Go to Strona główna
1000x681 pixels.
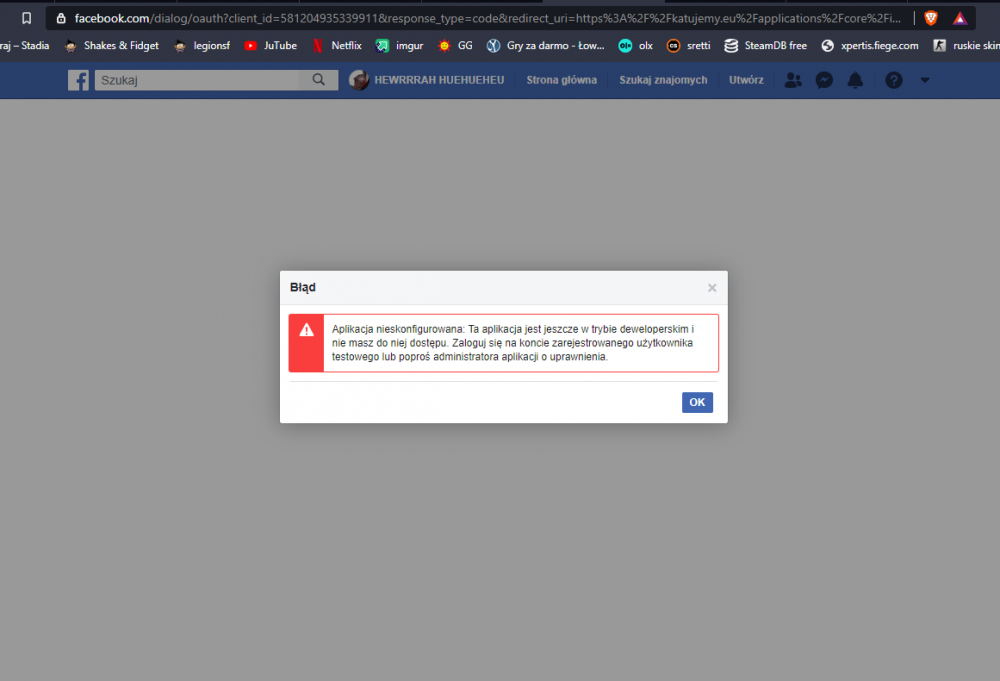tap(561, 80)
